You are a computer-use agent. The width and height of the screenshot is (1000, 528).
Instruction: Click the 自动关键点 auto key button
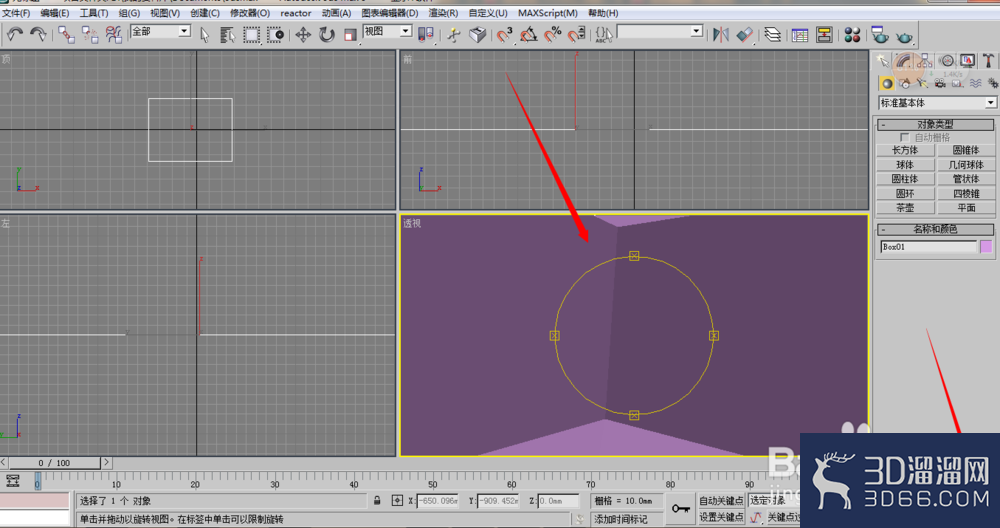click(x=721, y=501)
